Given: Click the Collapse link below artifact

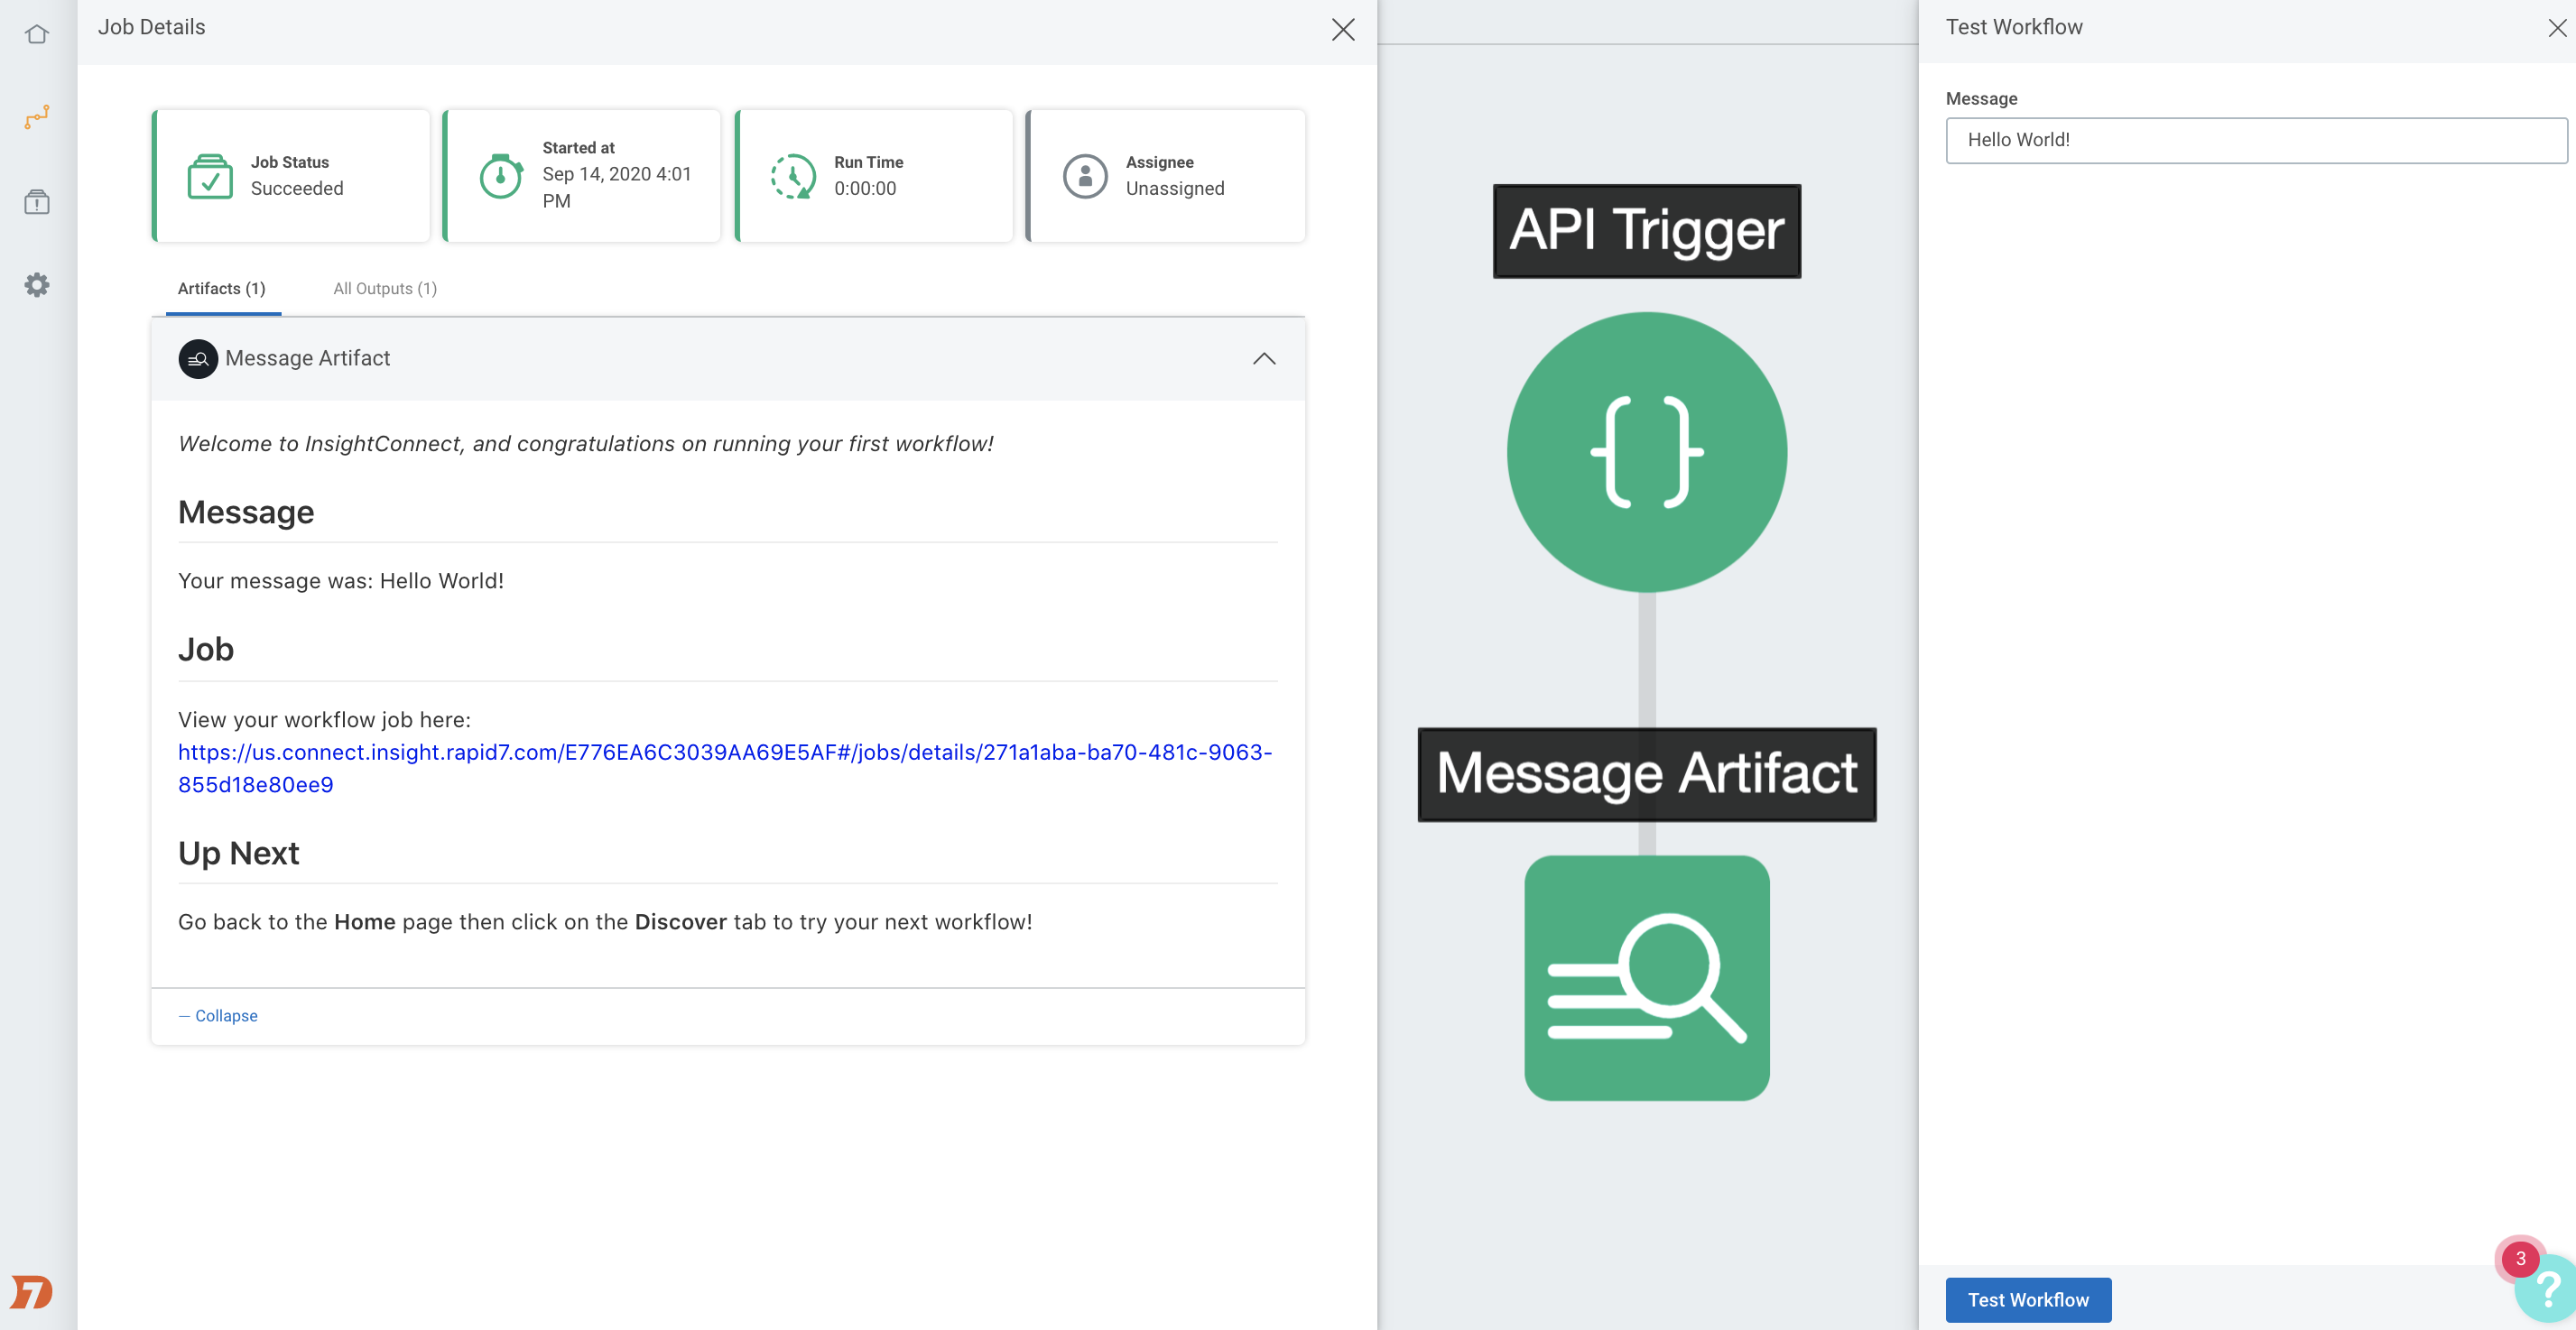Looking at the screenshot, I should point(218,1015).
